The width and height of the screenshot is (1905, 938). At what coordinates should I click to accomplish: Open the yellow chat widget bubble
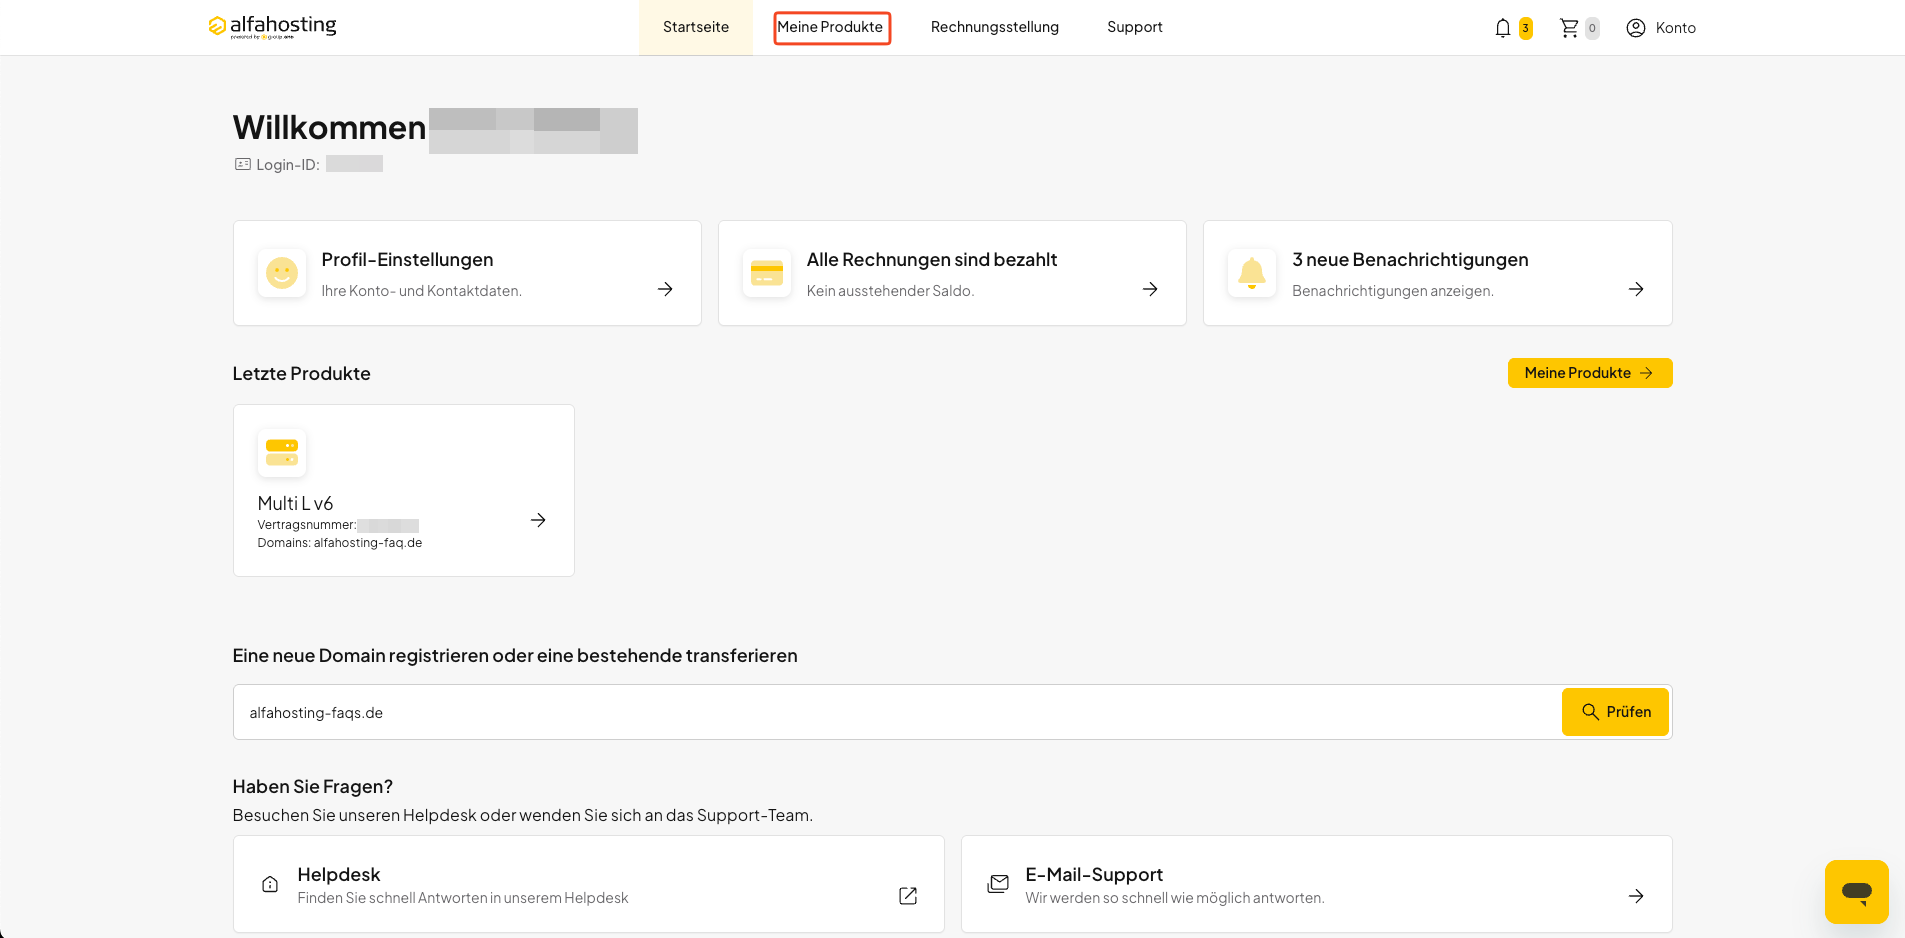pos(1857,891)
